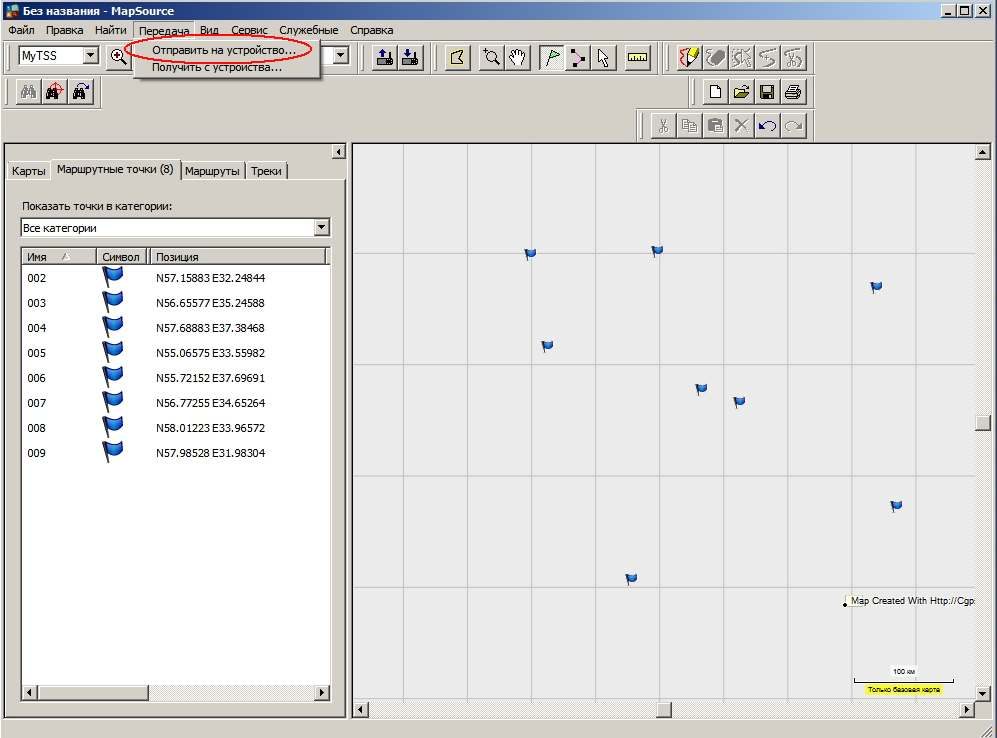
Task: Select the route tool icon
Action: (577, 57)
